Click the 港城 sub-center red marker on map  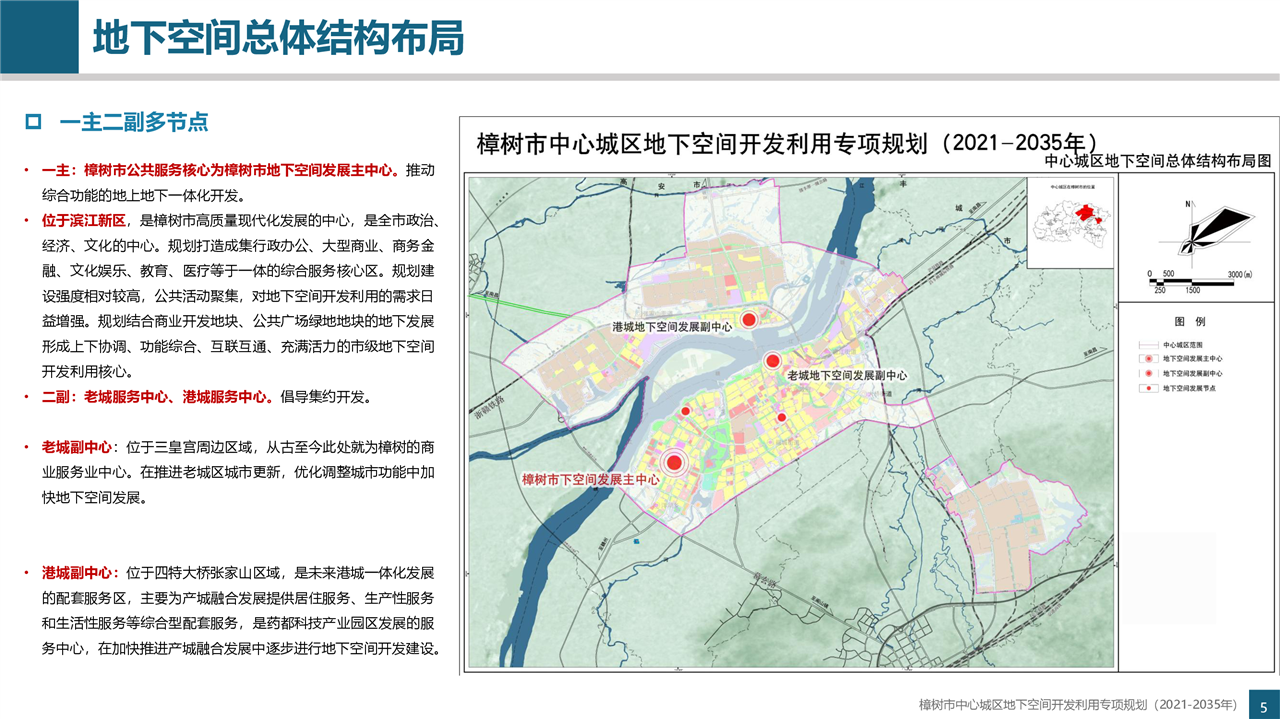pyautogui.click(x=747, y=318)
